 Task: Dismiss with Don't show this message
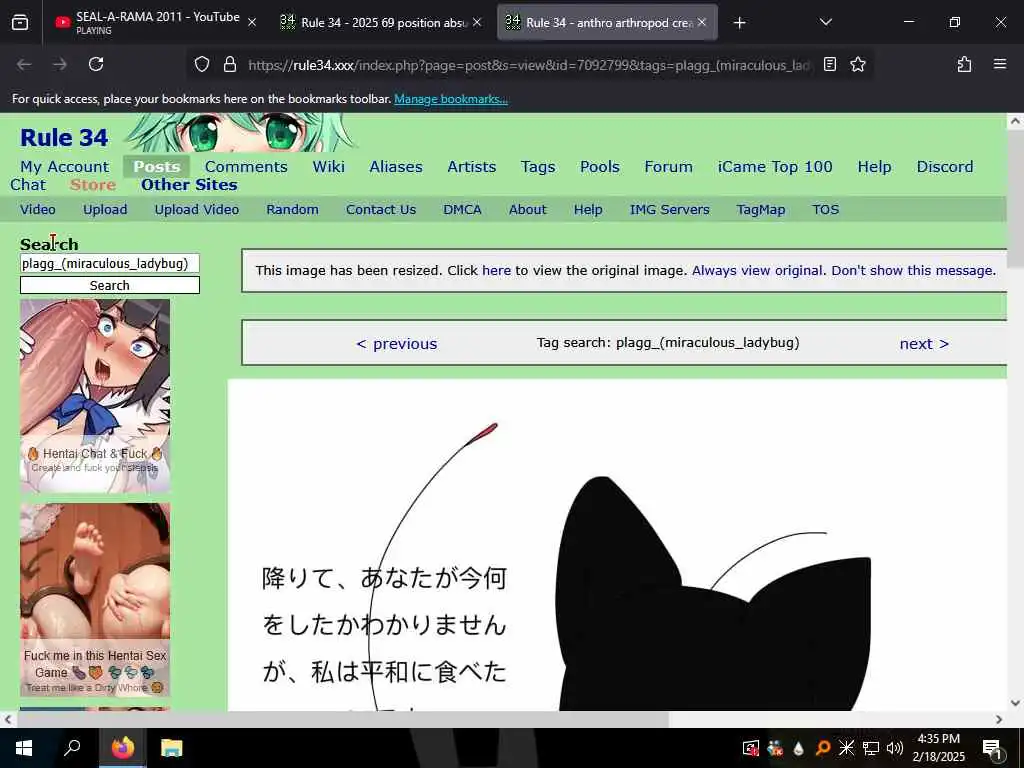(913, 270)
